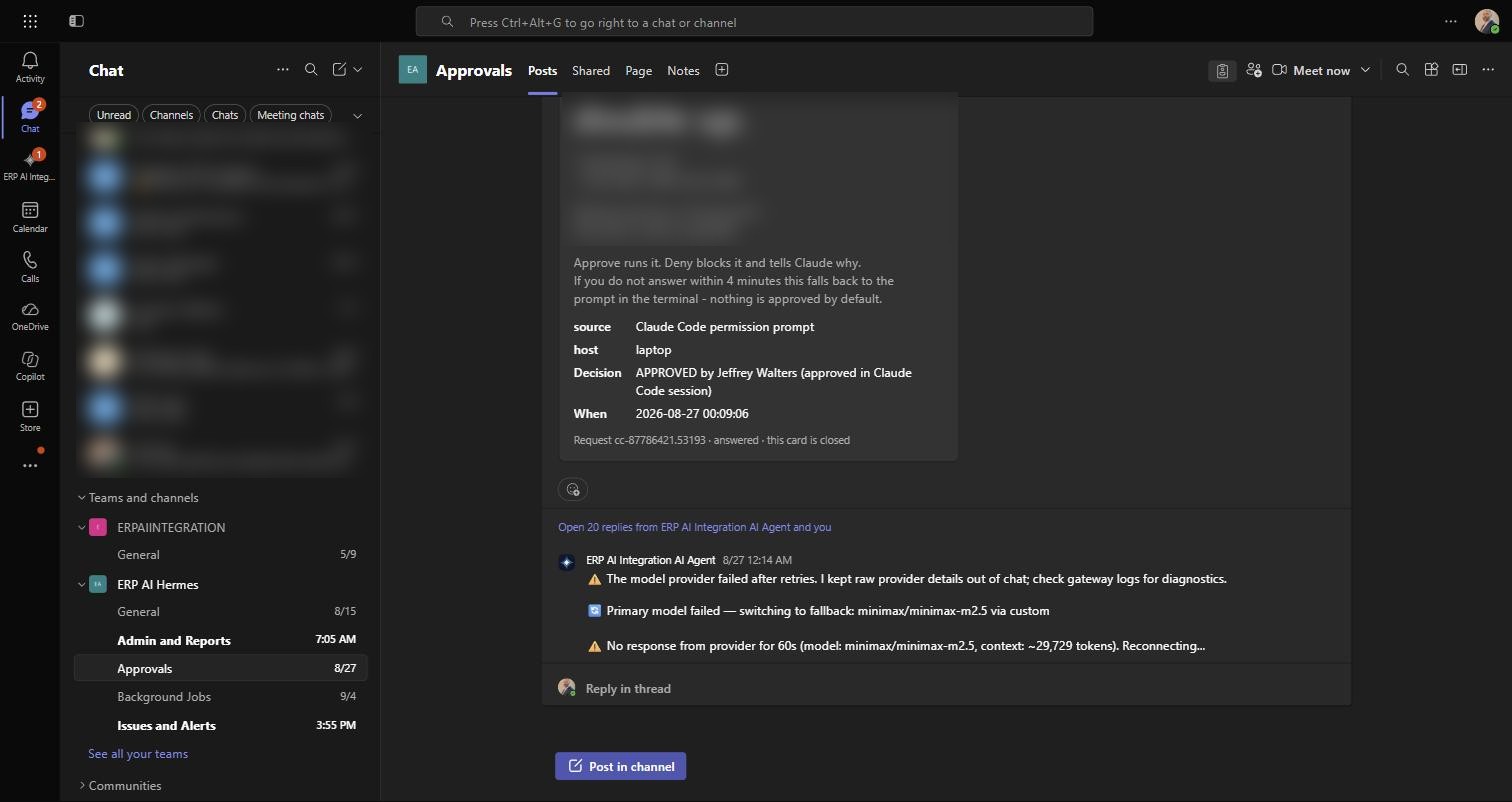Add a new tab to Approvals channel

(722, 70)
